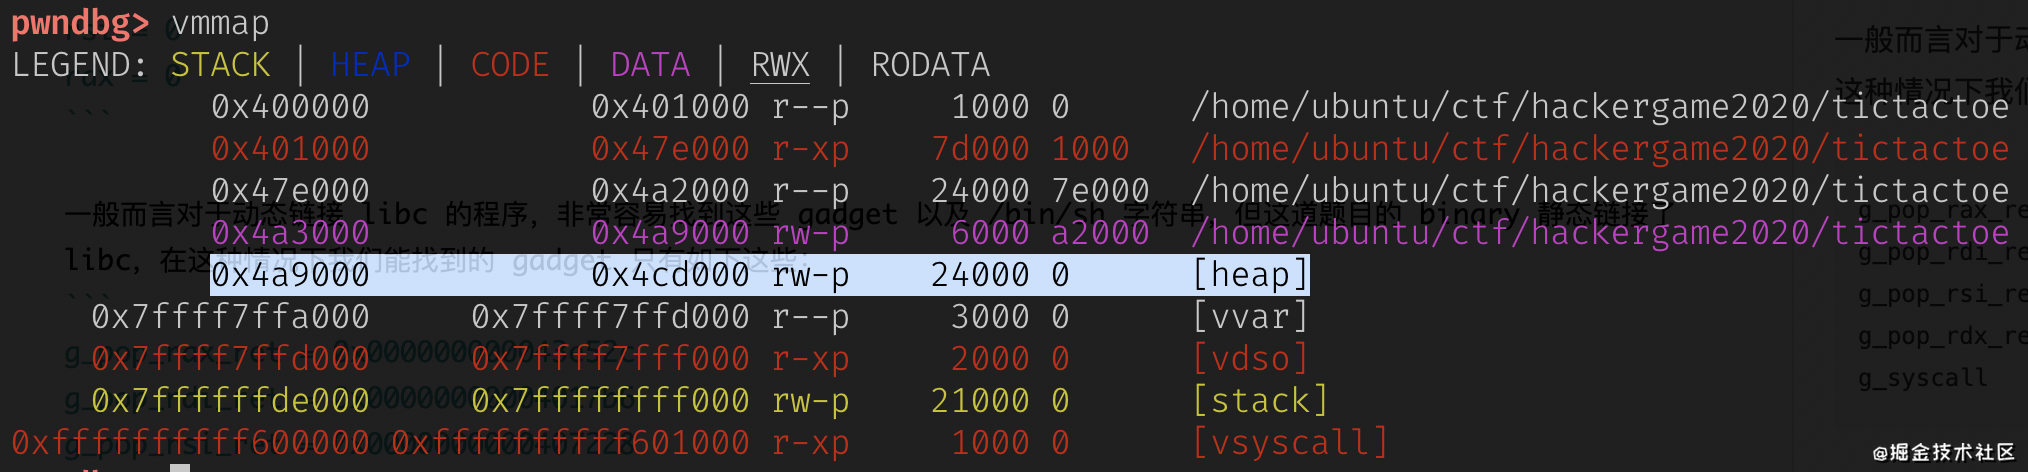Click end address 0x4a2000
Screen dimensions: 2028x472
670,191
